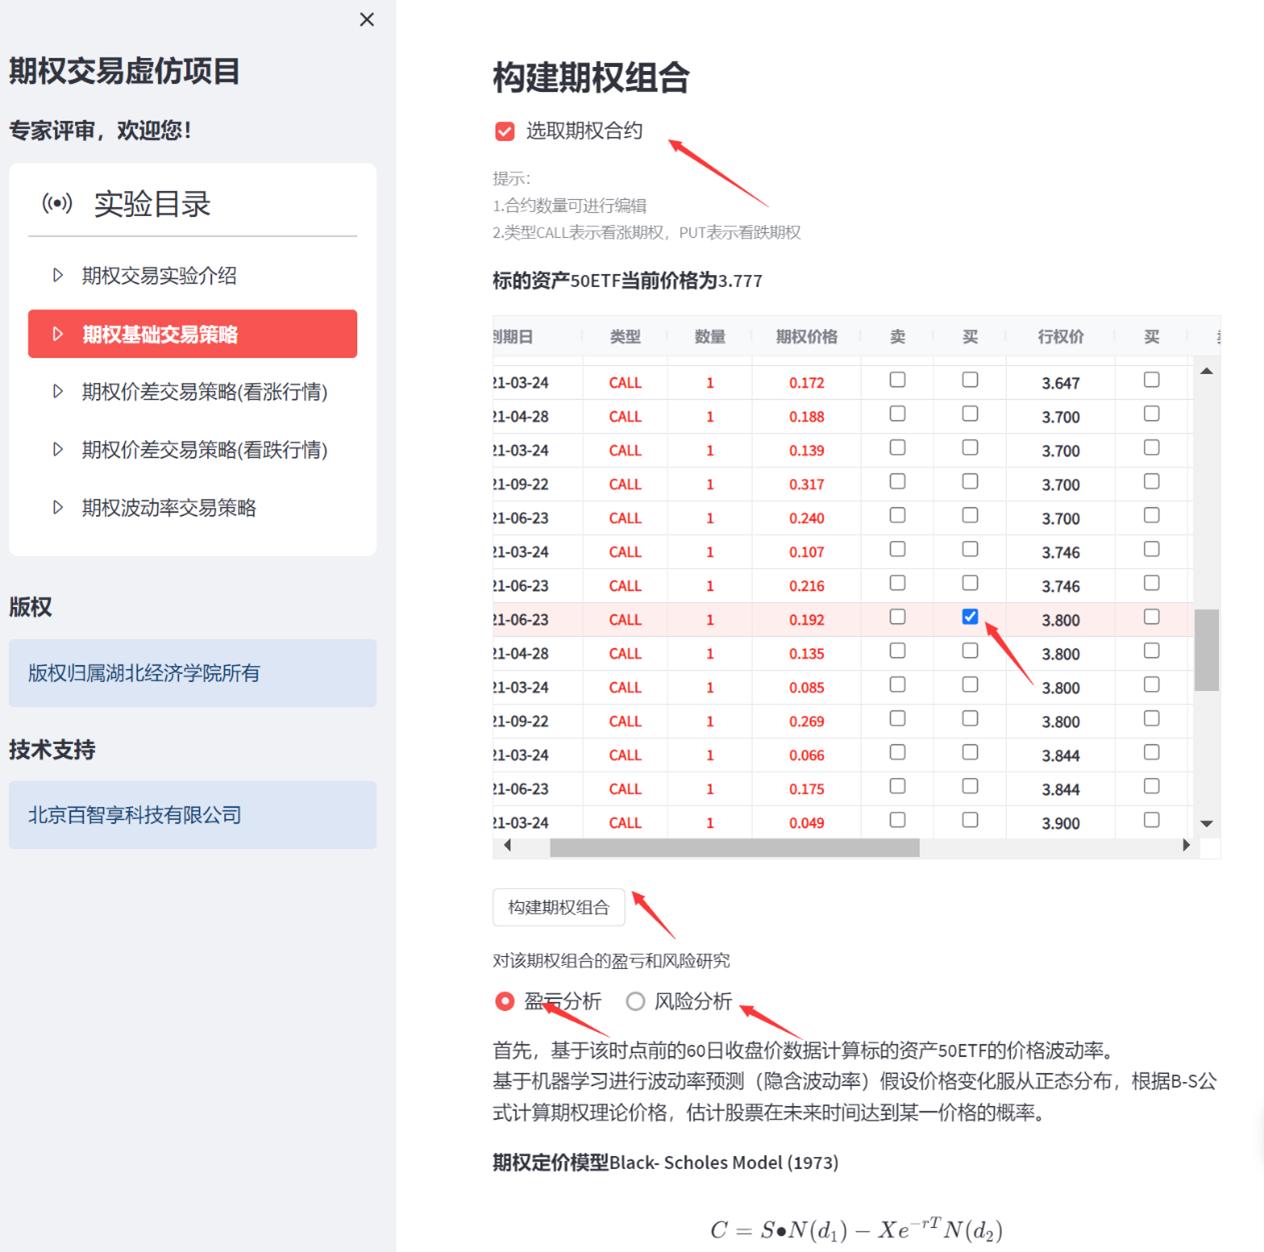Image resolution: width=1264 pixels, height=1252 pixels.
Task: Click the strike price cell 3.647
Action: 1061,383
